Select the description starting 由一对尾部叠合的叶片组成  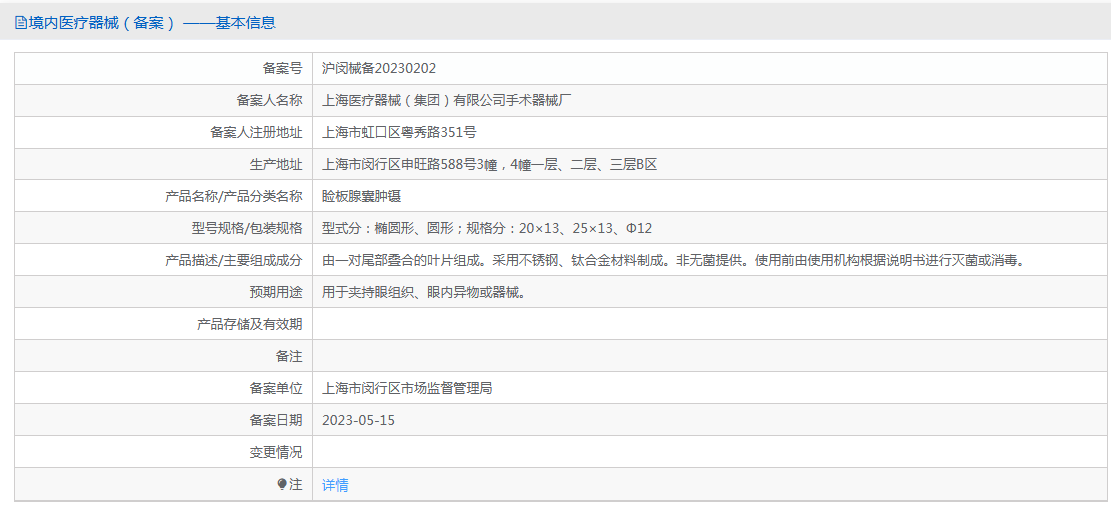[674, 260]
